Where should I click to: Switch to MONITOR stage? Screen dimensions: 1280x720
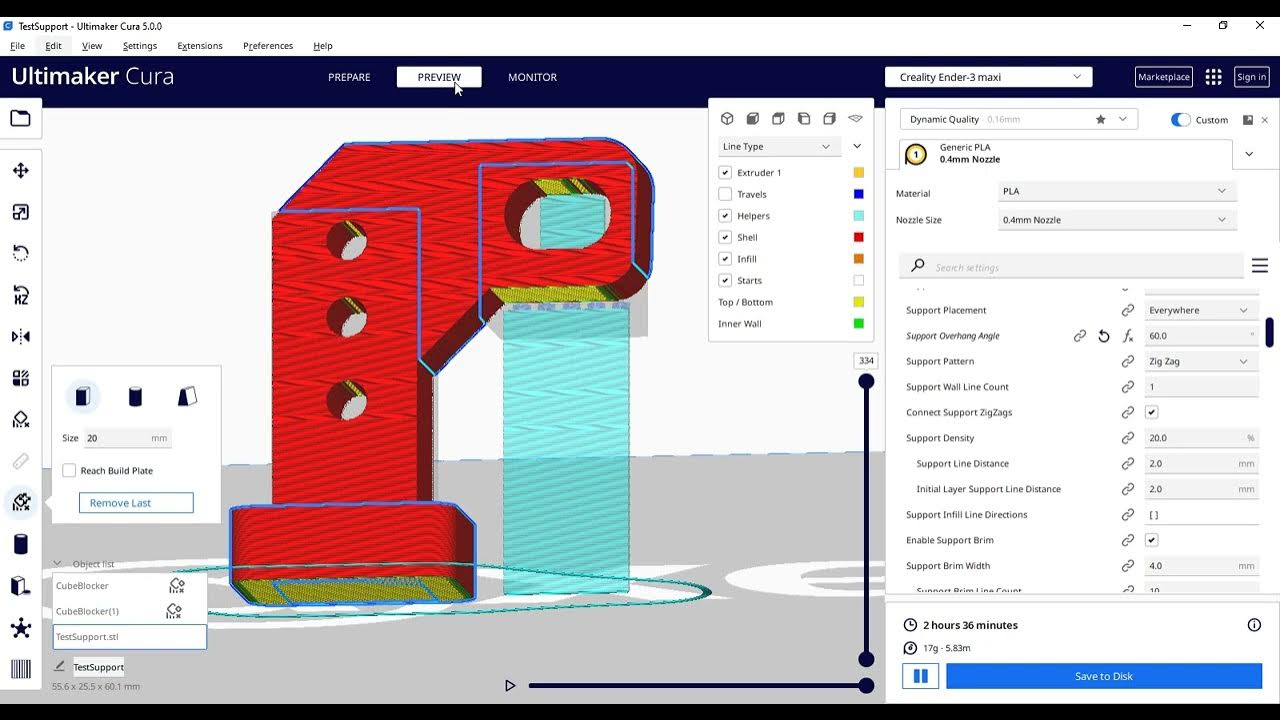tap(532, 77)
